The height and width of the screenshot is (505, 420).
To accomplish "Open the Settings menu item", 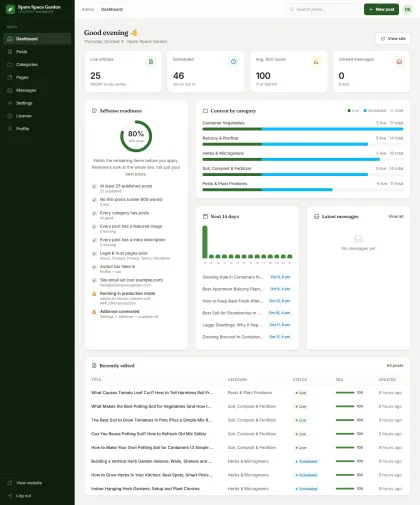I will [x=37, y=103].
